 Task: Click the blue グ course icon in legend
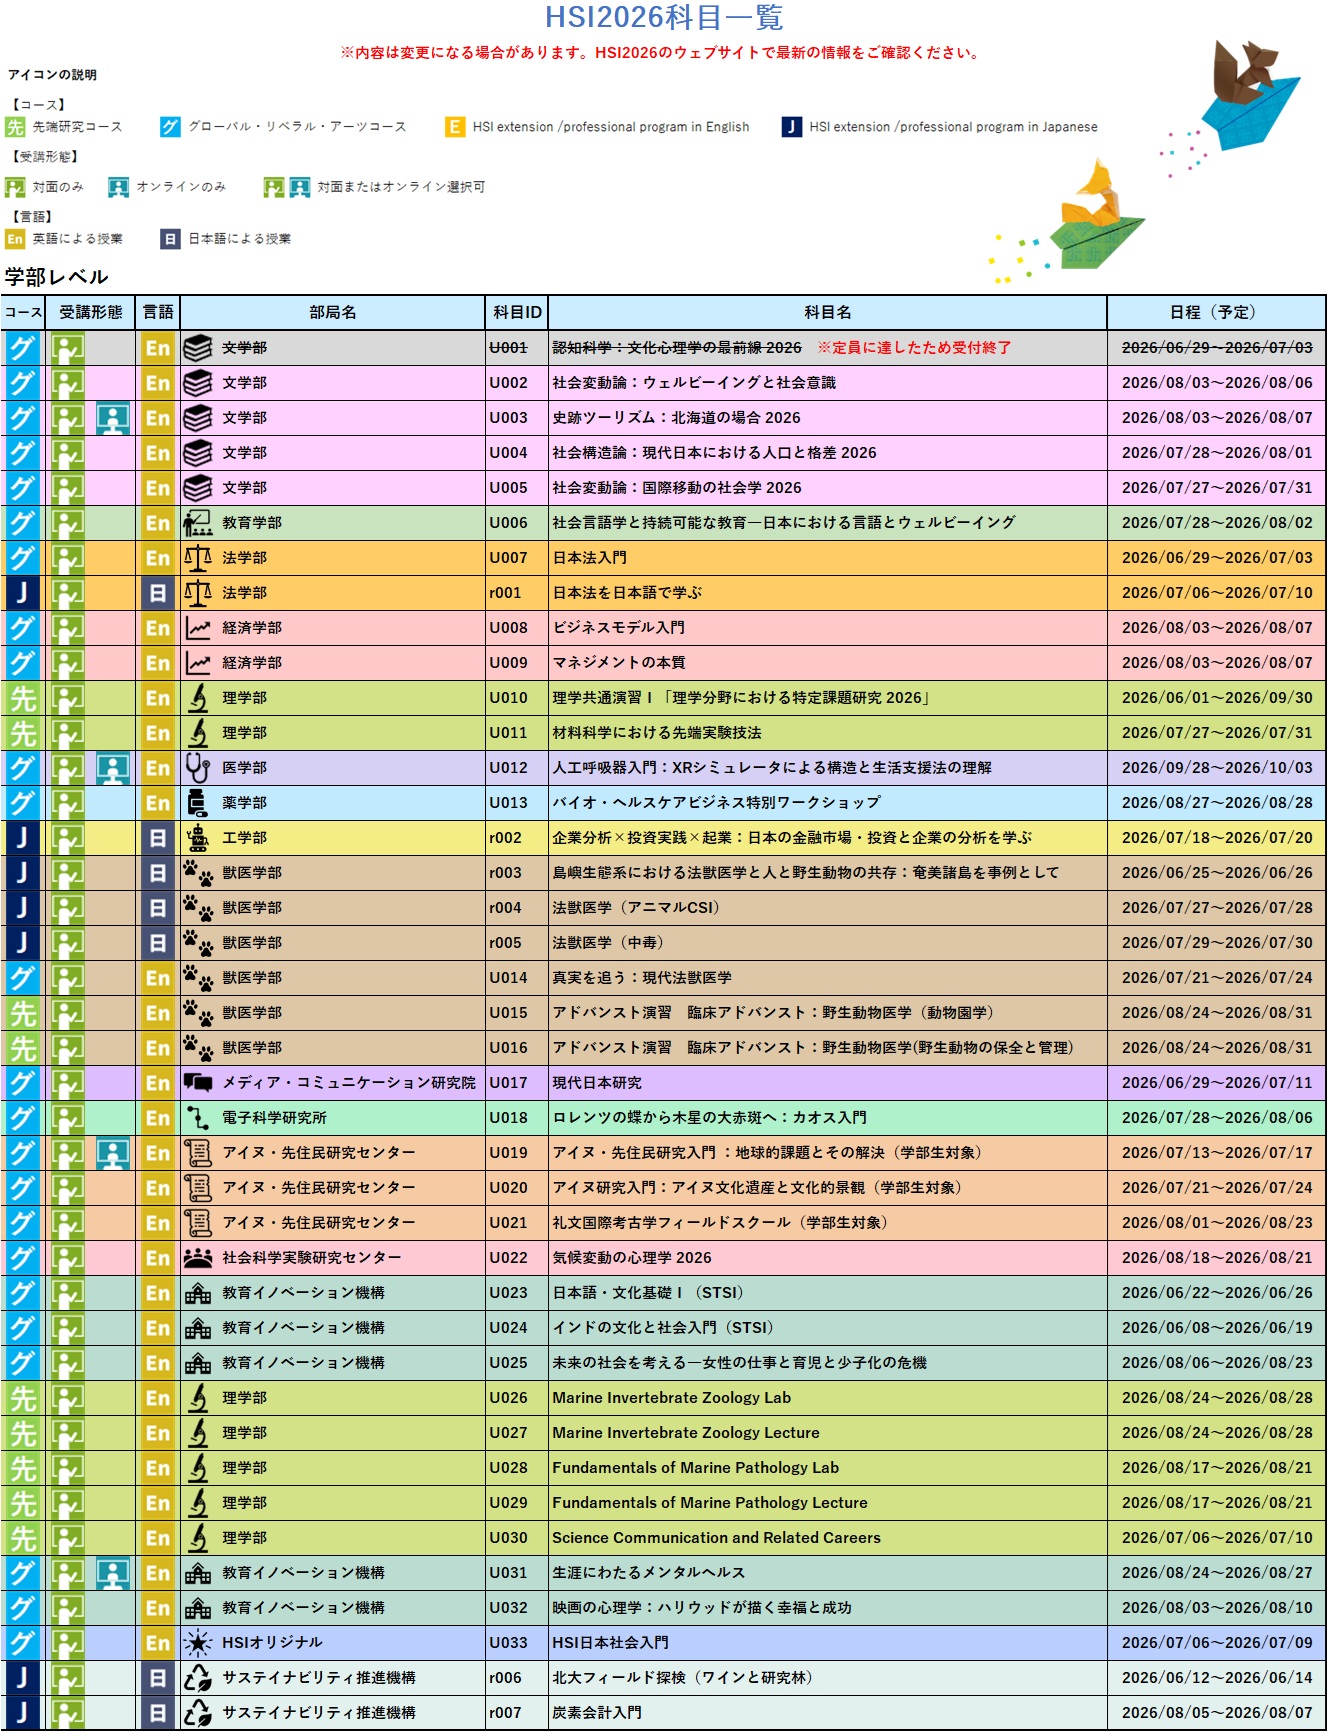(170, 127)
